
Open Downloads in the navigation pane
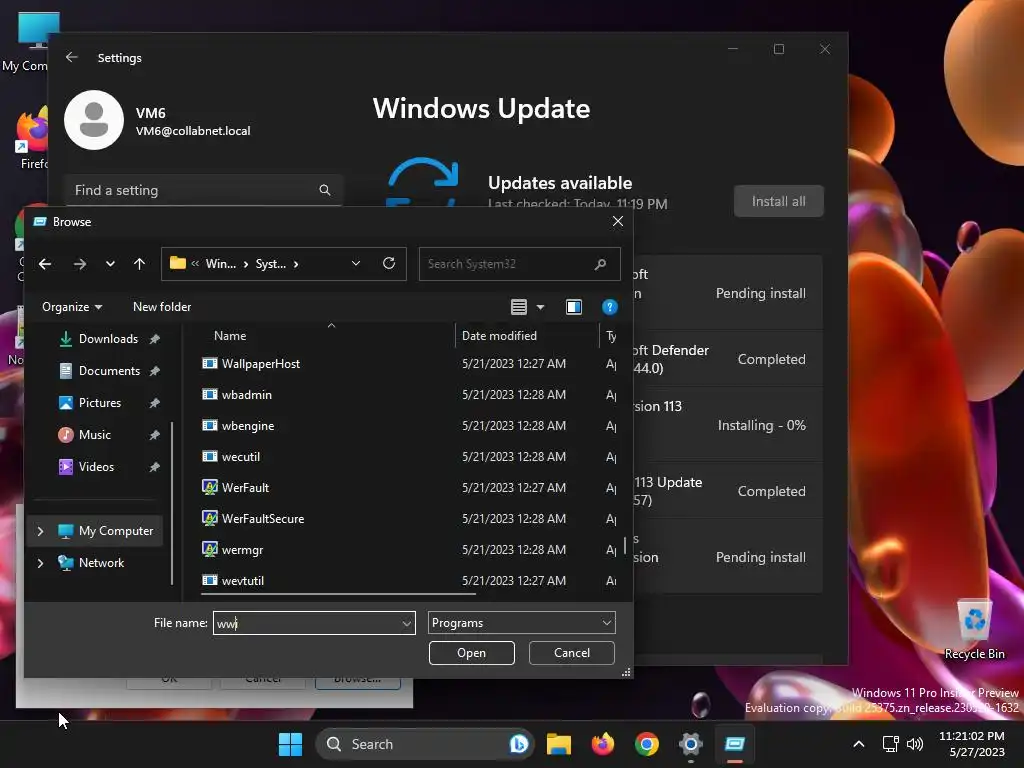108,339
